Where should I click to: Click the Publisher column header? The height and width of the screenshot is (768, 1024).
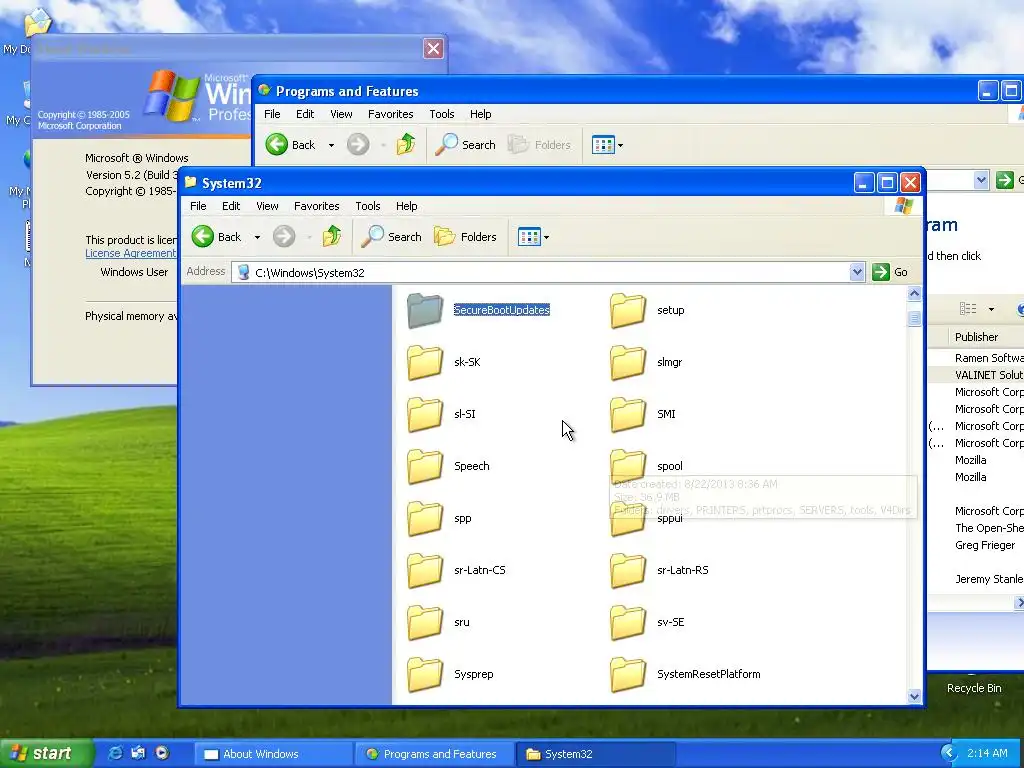(985, 337)
